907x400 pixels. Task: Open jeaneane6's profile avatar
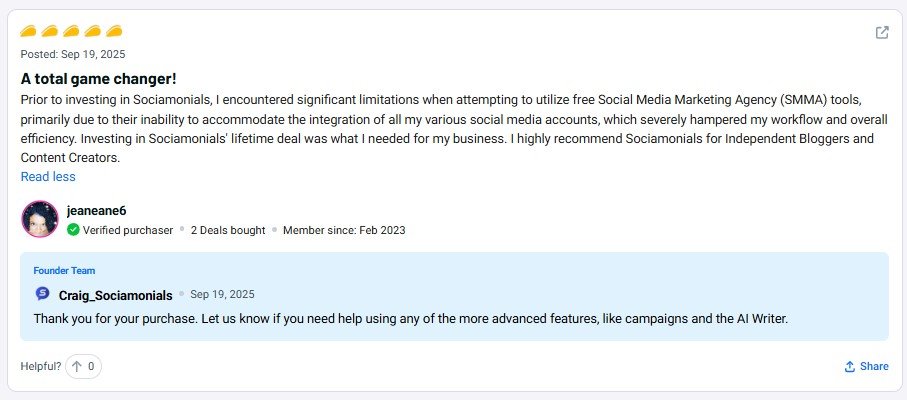[x=40, y=219]
